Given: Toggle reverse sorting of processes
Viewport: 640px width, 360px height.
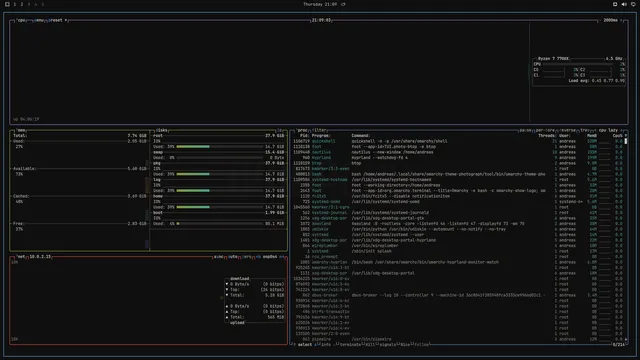Looking at the screenshot, I should click(568, 130).
